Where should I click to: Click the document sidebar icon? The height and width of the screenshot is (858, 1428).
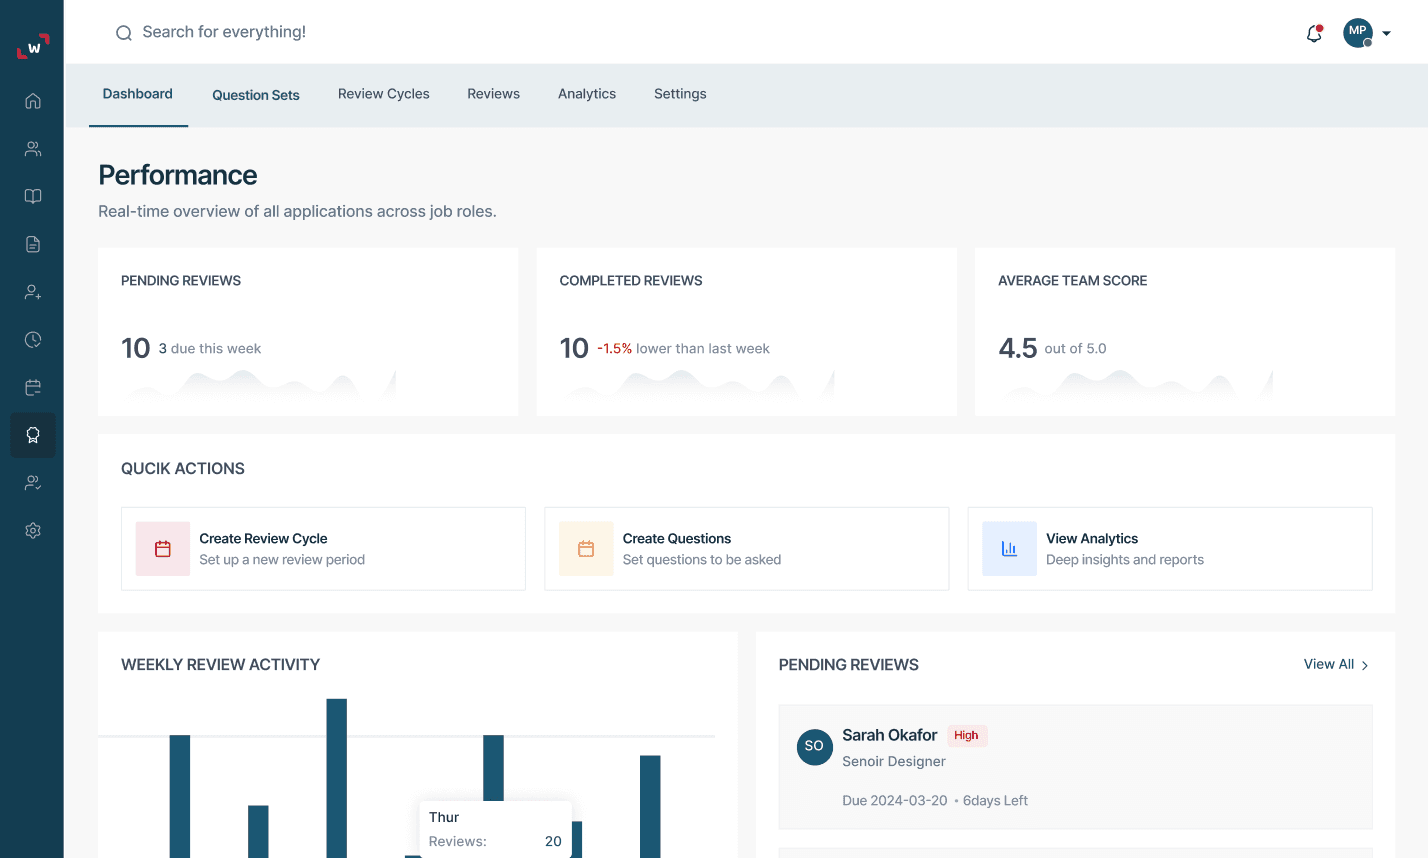[x=32, y=243]
